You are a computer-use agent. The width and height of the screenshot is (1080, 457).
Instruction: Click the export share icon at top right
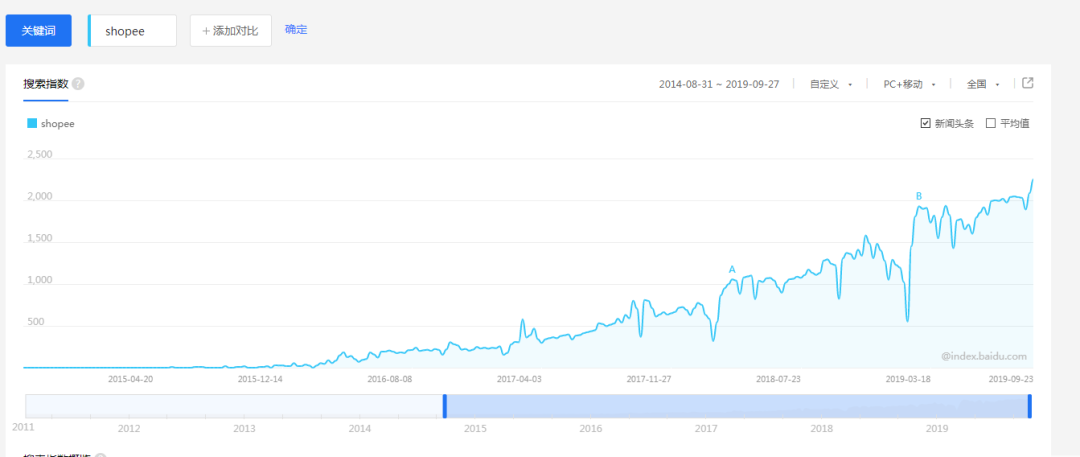coord(1028,83)
